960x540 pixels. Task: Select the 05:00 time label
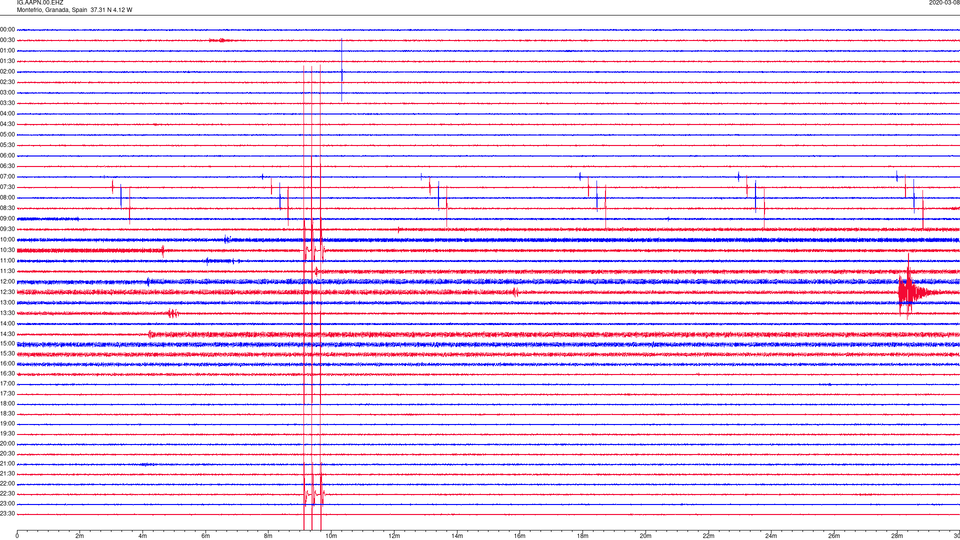pos(7,135)
